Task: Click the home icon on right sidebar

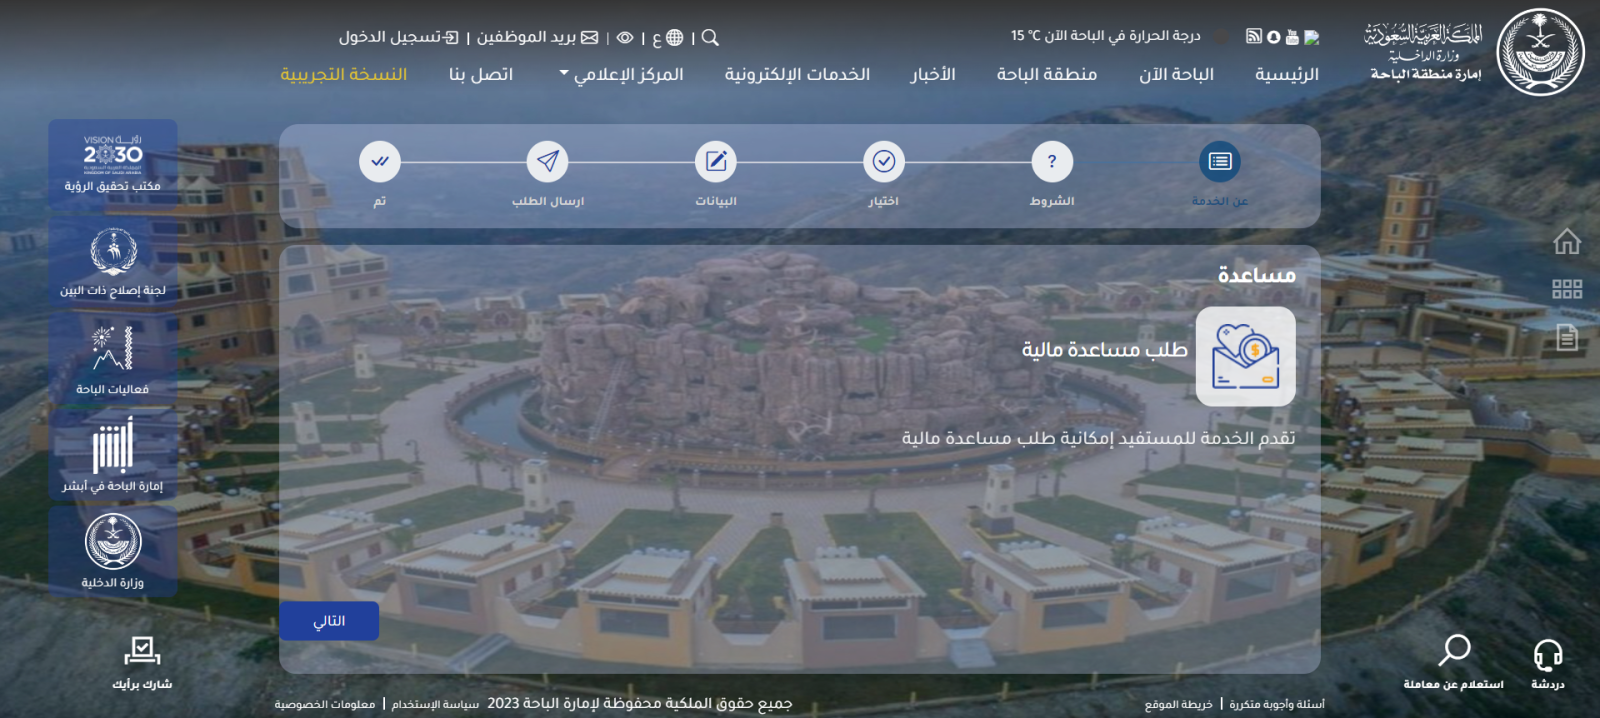Action: pyautogui.click(x=1566, y=242)
